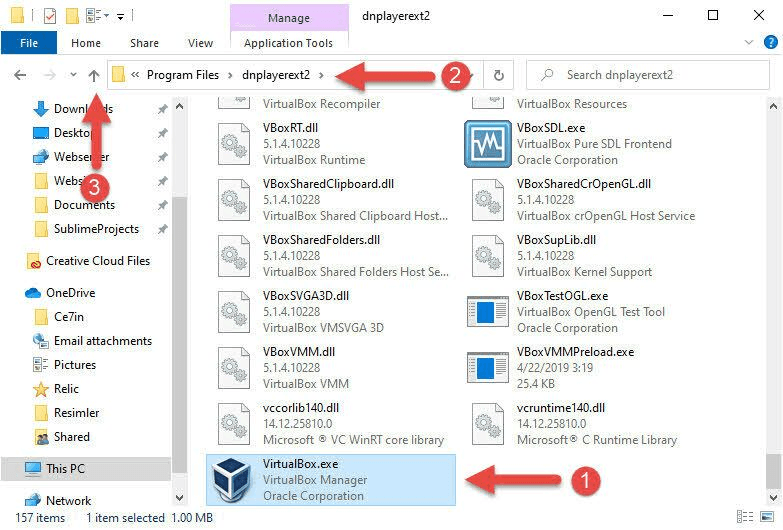This screenshot has width=783, height=530.
Task: Click the file list scroll down arrow
Action: [x=773, y=498]
